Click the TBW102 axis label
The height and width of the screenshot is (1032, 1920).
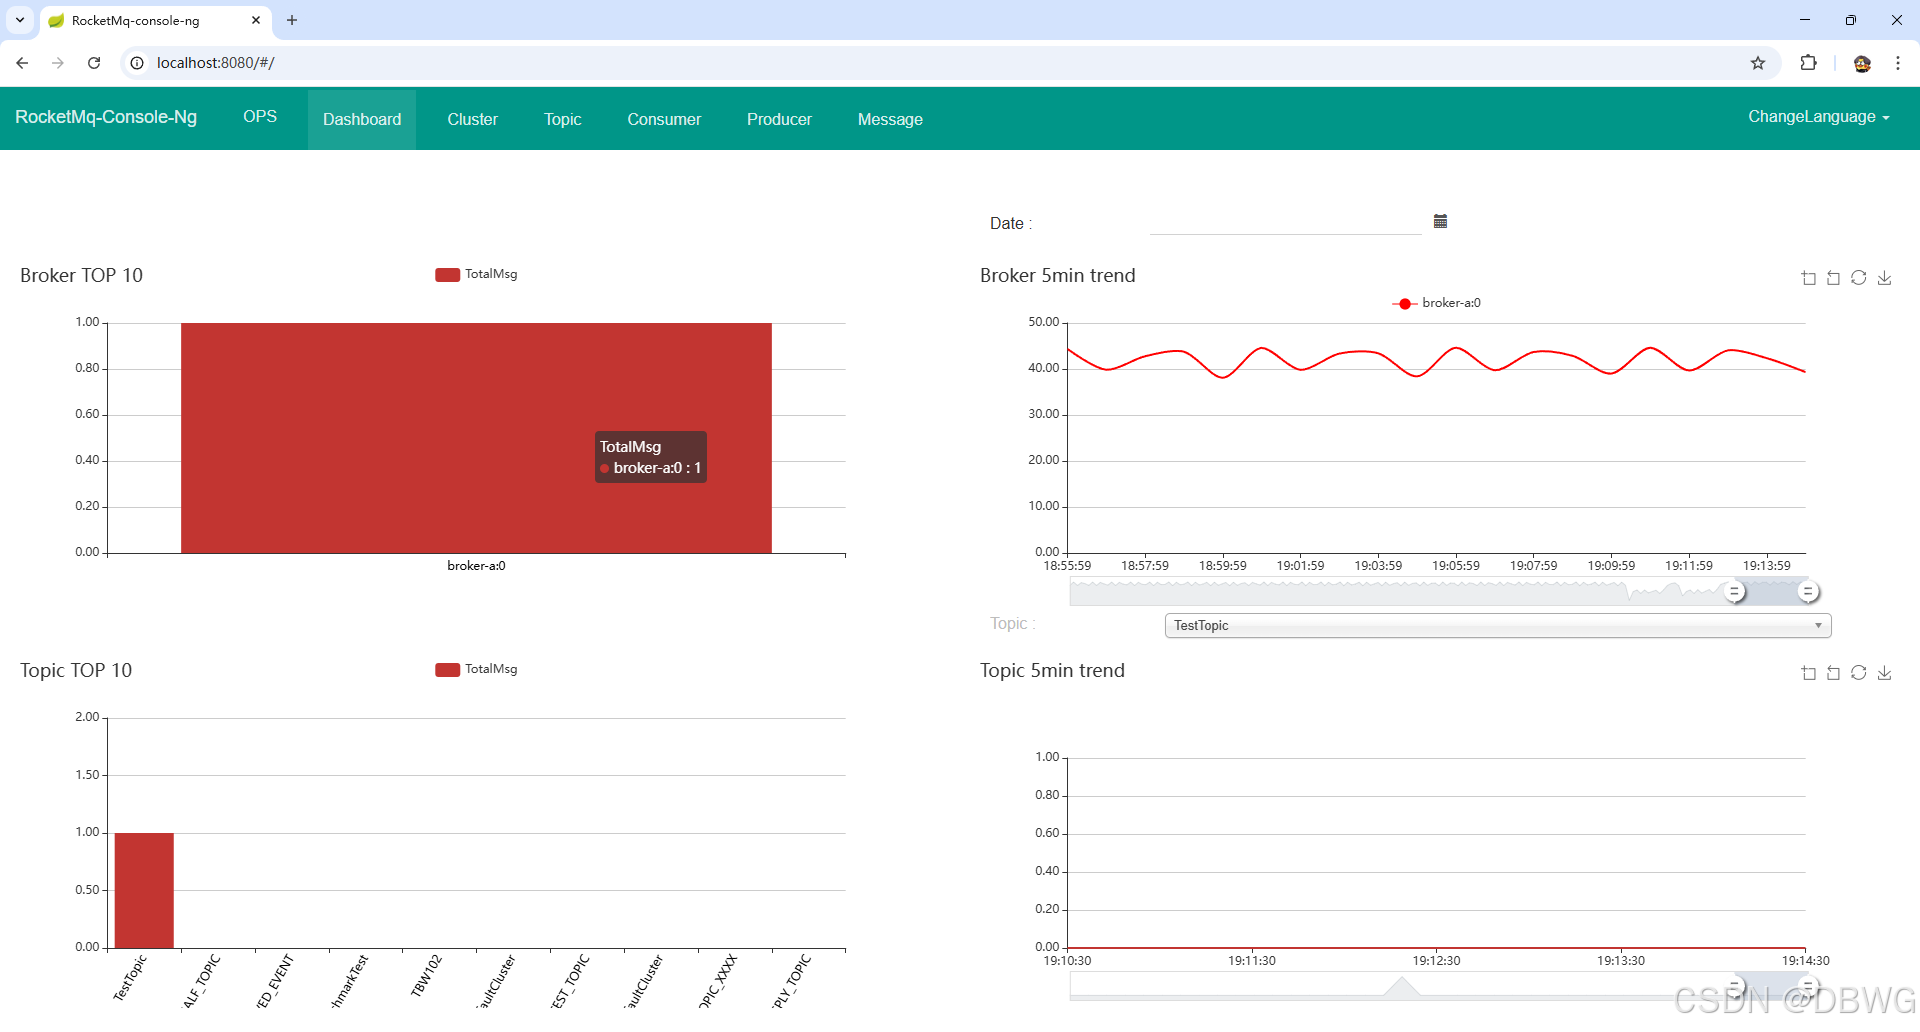pyautogui.click(x=426, y=975)
